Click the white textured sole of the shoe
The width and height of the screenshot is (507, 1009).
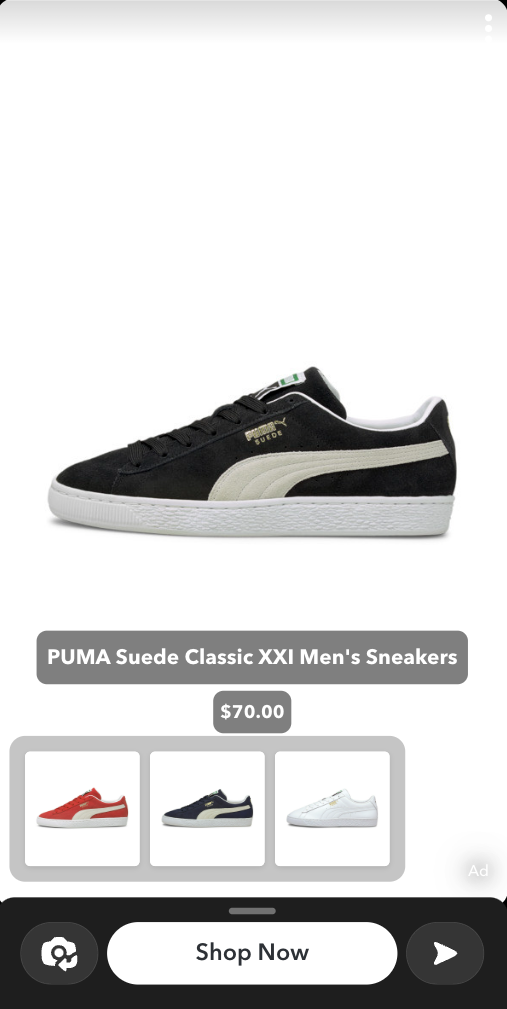(x=251, y=514)
